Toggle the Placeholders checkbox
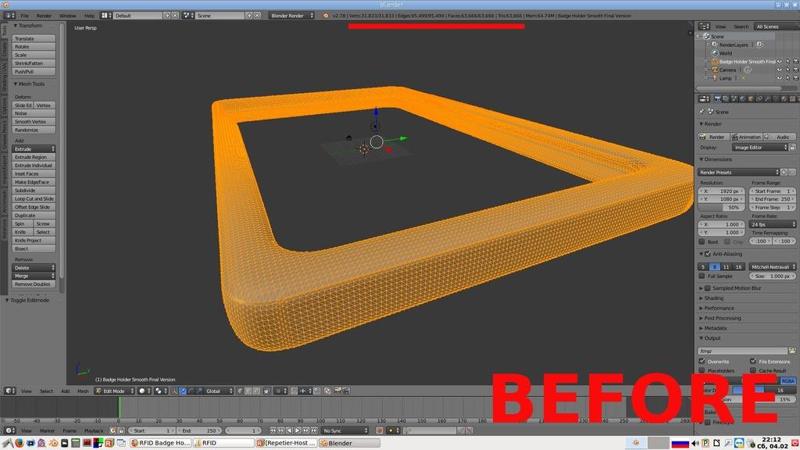The image size is (800, 450). point(702,370)
